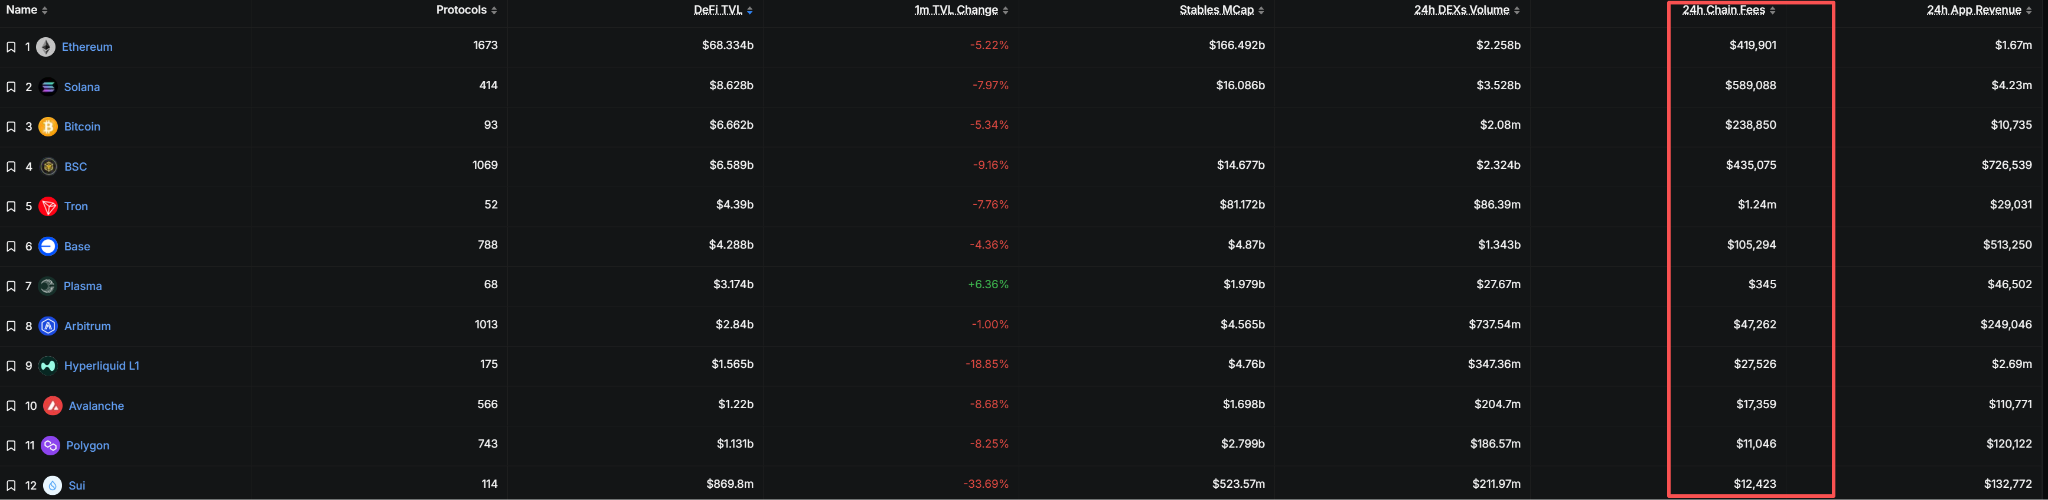Sort table by DeFi TVL column
The image size is (2048, 500).
pos(718,10)
